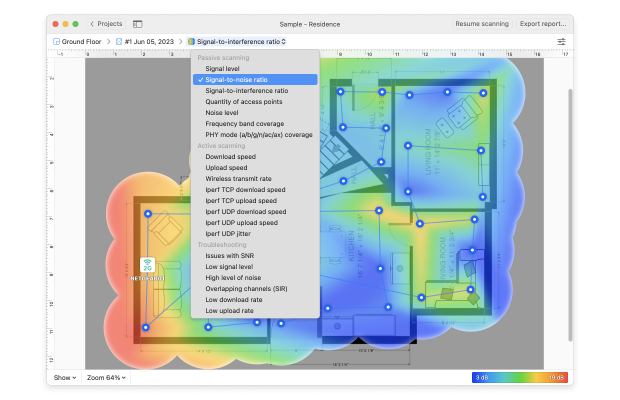Click the vertical scrollbar on right

[570, 215]
